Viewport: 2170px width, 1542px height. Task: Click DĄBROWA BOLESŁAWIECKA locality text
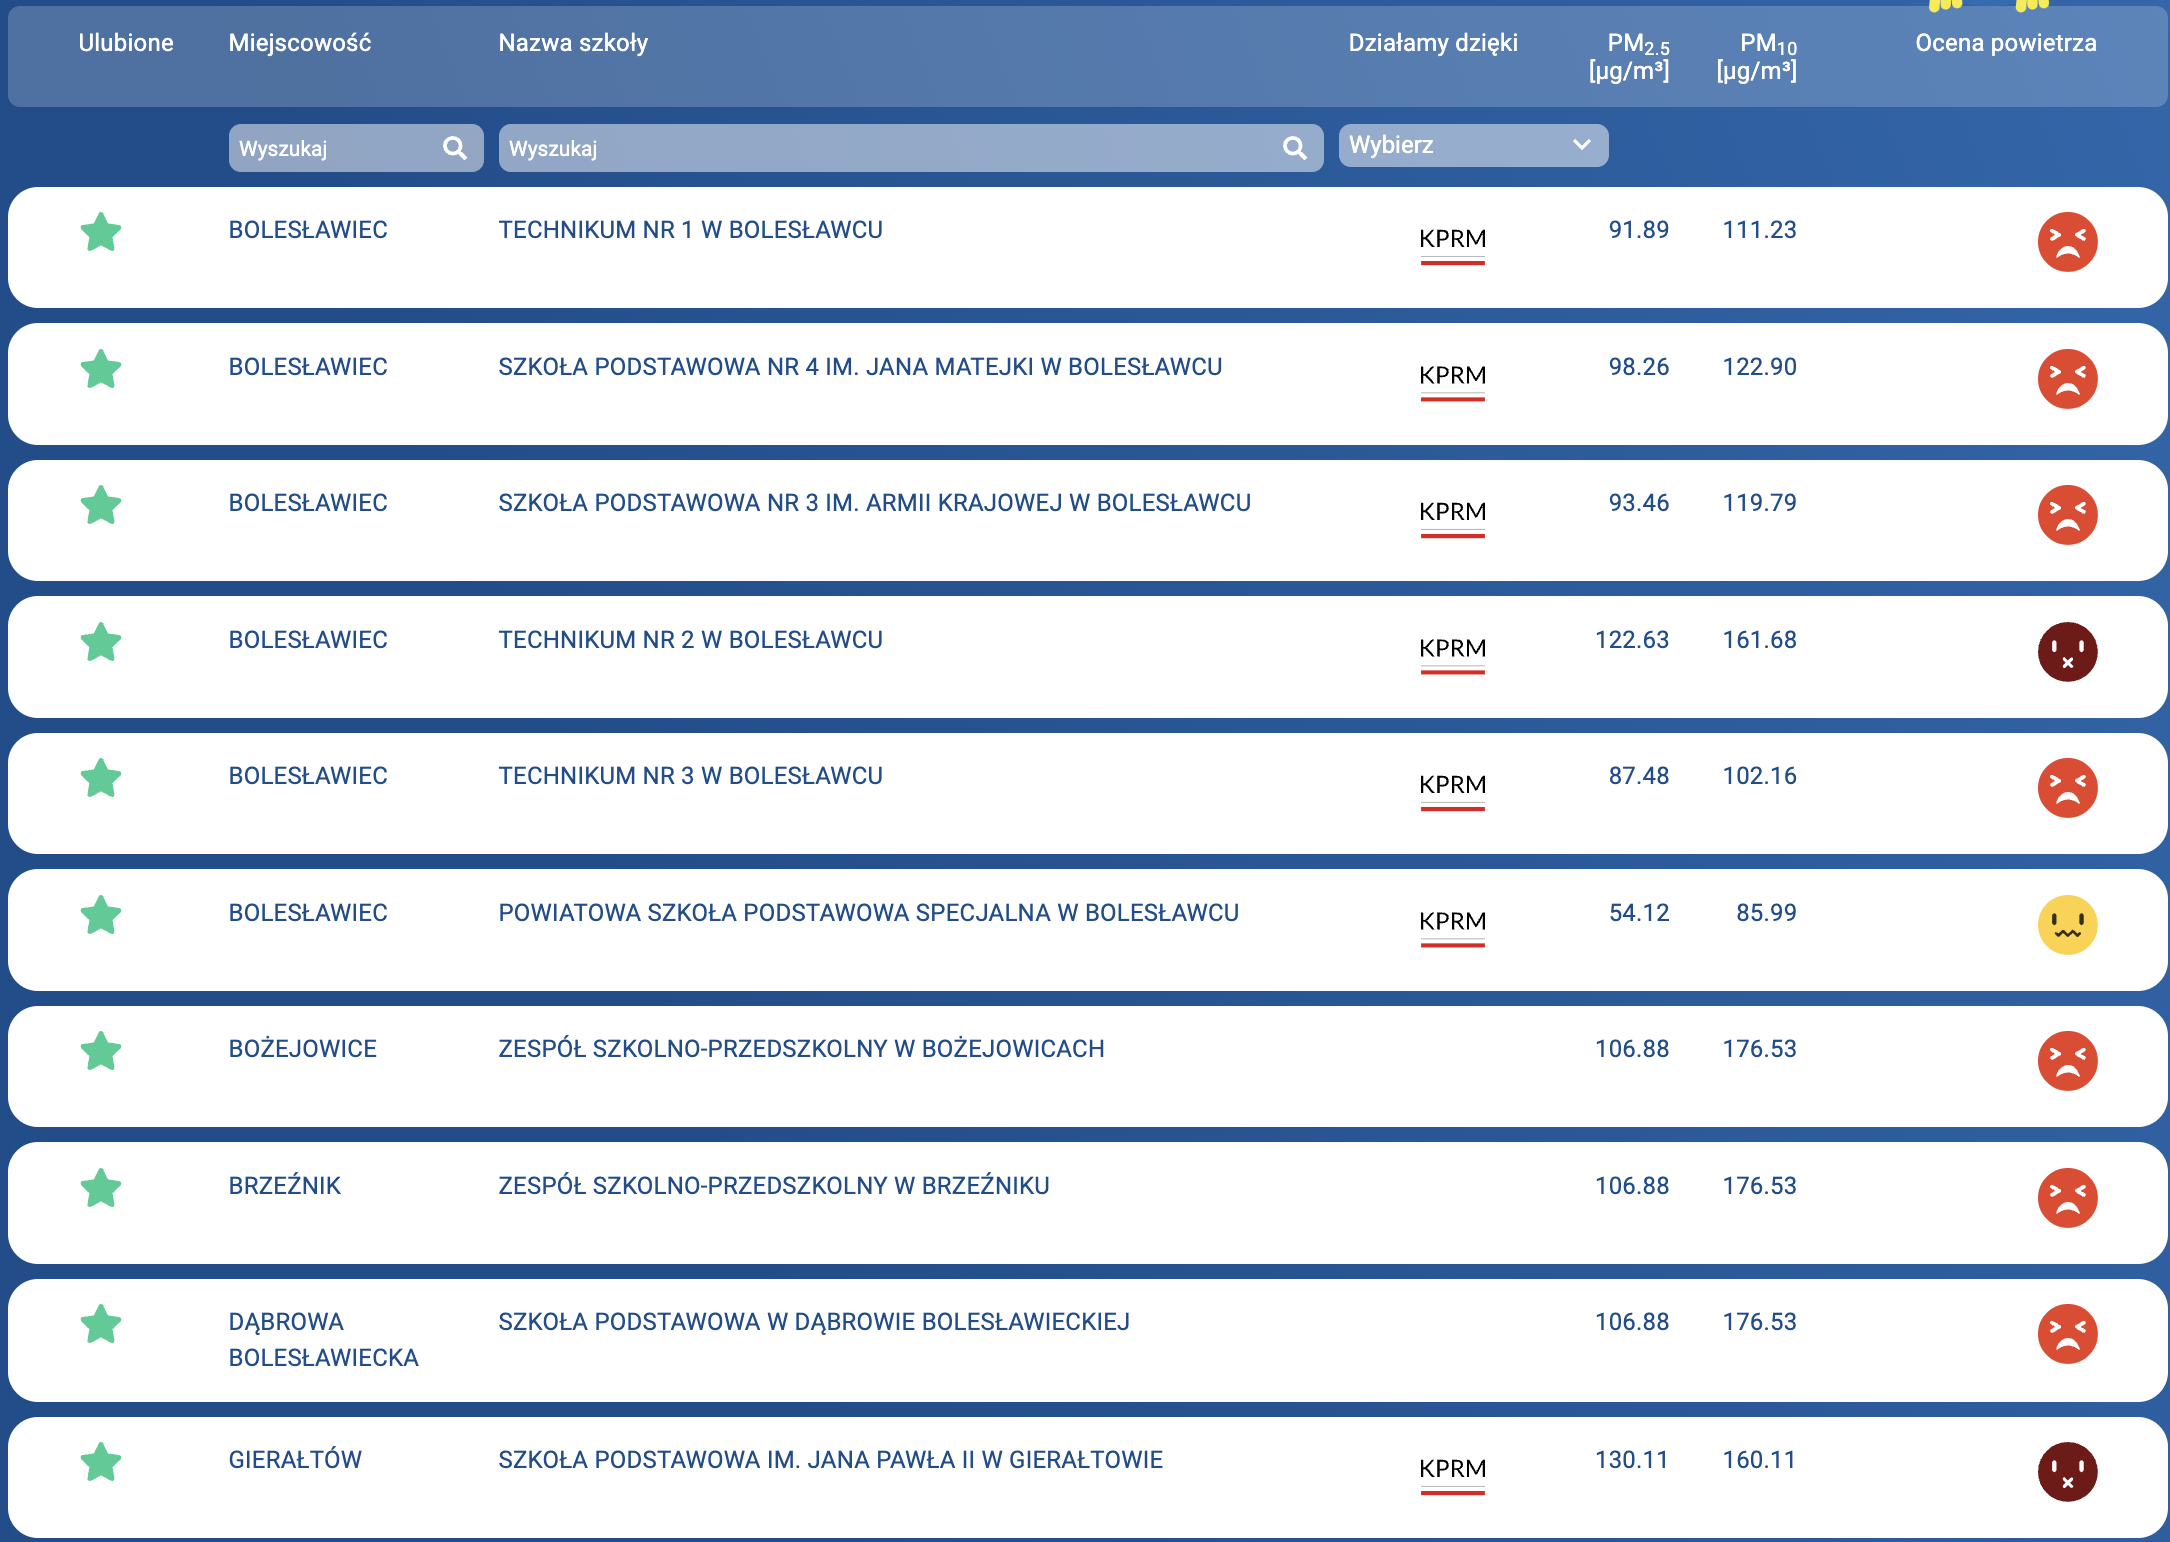(x=323, y=1340)
